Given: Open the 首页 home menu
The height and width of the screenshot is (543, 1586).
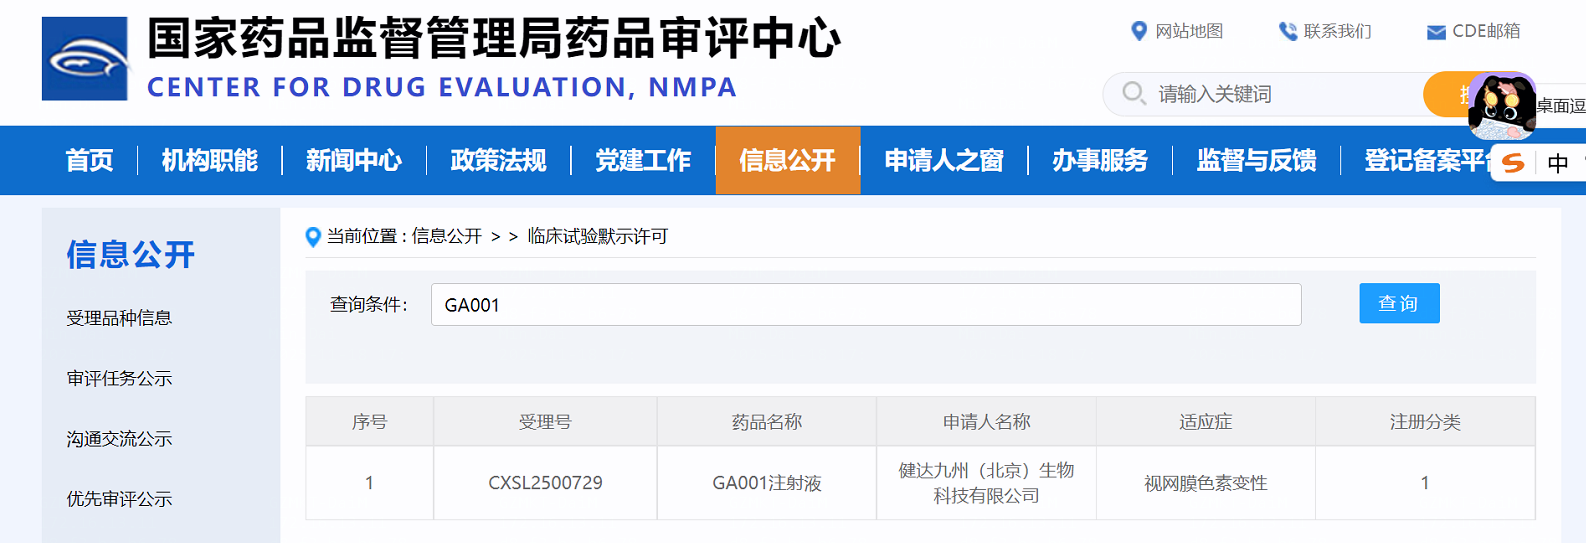Looking at the screenshot, I should (x=90, y=160).
